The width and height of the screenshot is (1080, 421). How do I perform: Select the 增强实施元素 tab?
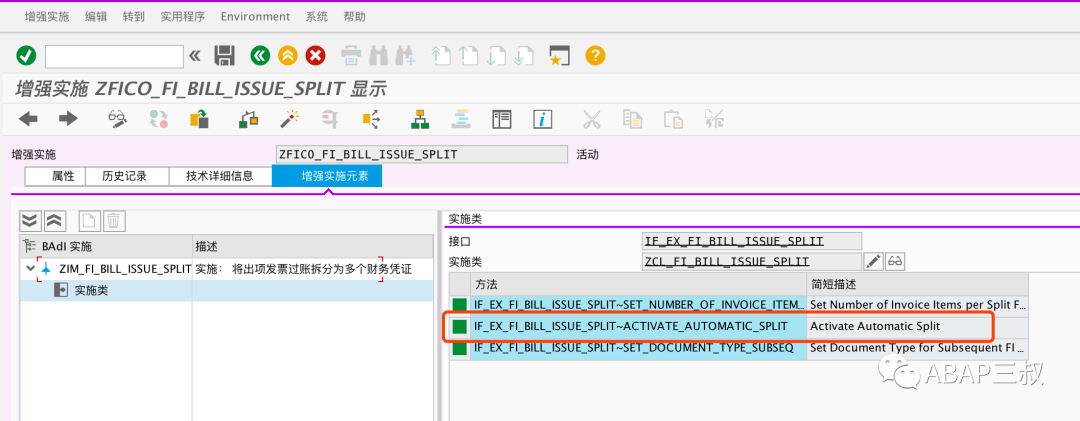(x=327, y=176)
